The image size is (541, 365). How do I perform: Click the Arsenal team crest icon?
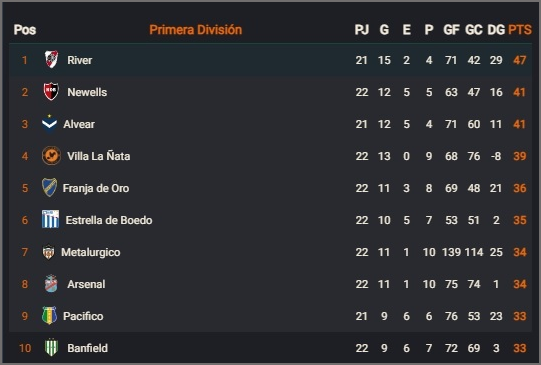51,284
